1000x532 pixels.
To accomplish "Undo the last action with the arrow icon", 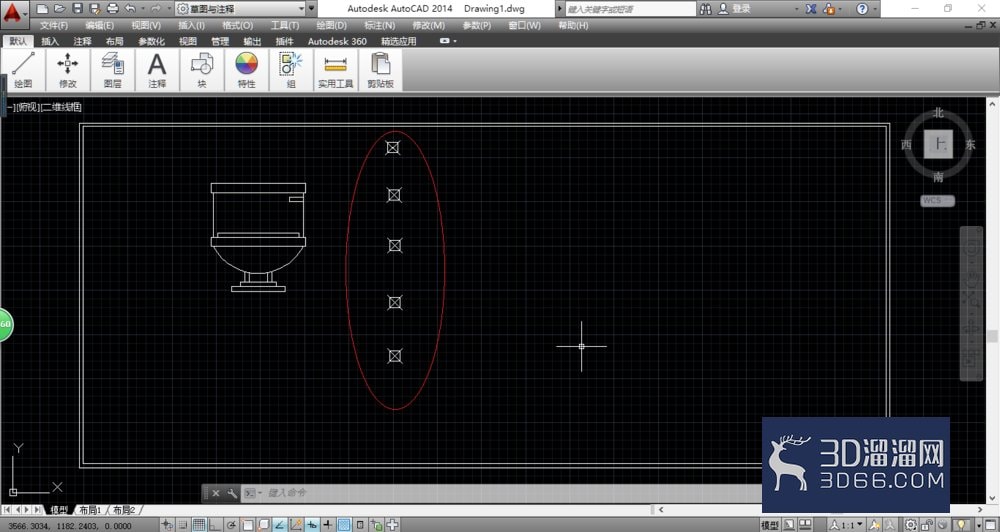I will click(131, 9).
